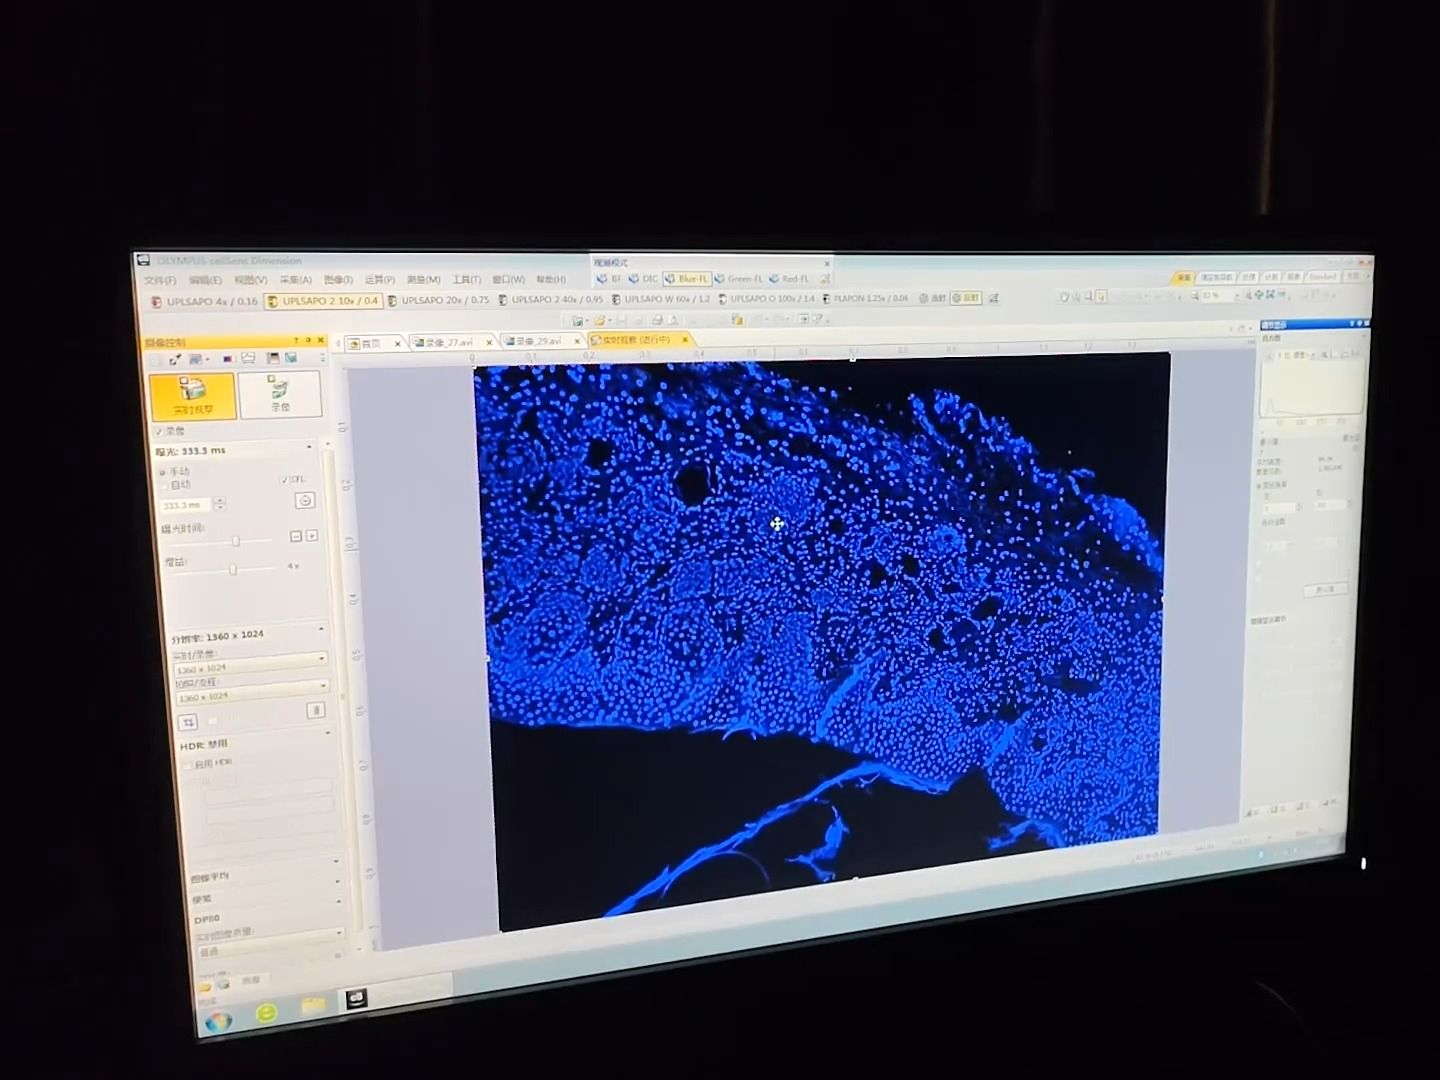Switch observation mode to Green-FL
Screen dimensions: 1440x1080
click(x=738, y=279)
